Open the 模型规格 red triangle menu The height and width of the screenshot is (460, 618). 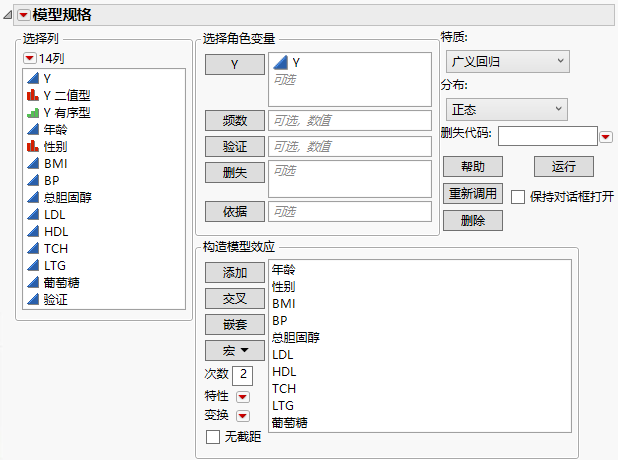(24, 15)
